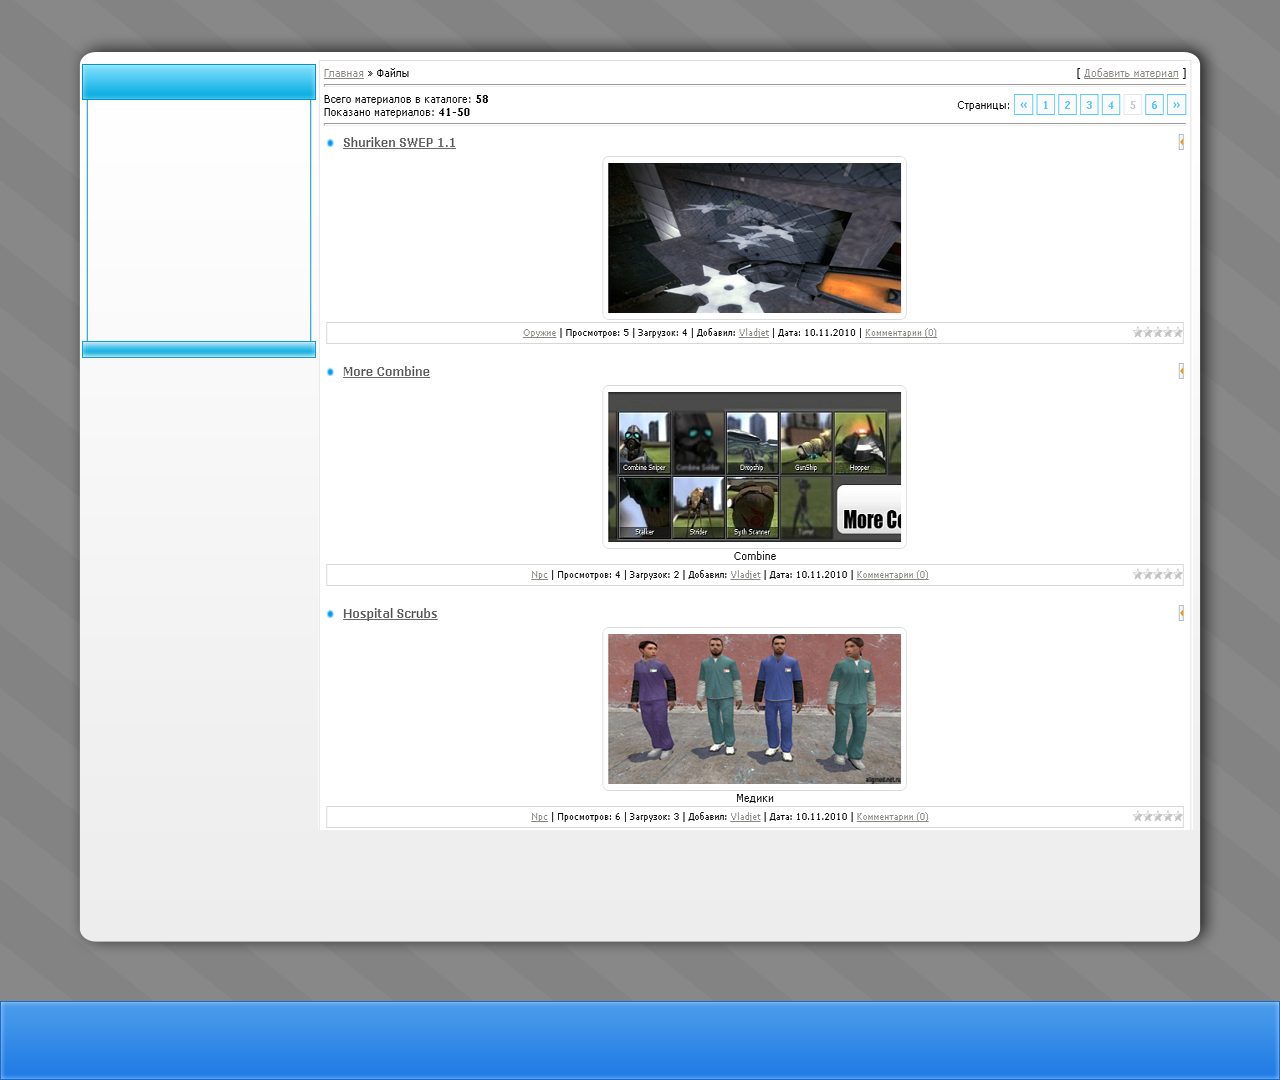Open page 6 of the catalog
The image size is (1280, 1080).
(1154, 105)
